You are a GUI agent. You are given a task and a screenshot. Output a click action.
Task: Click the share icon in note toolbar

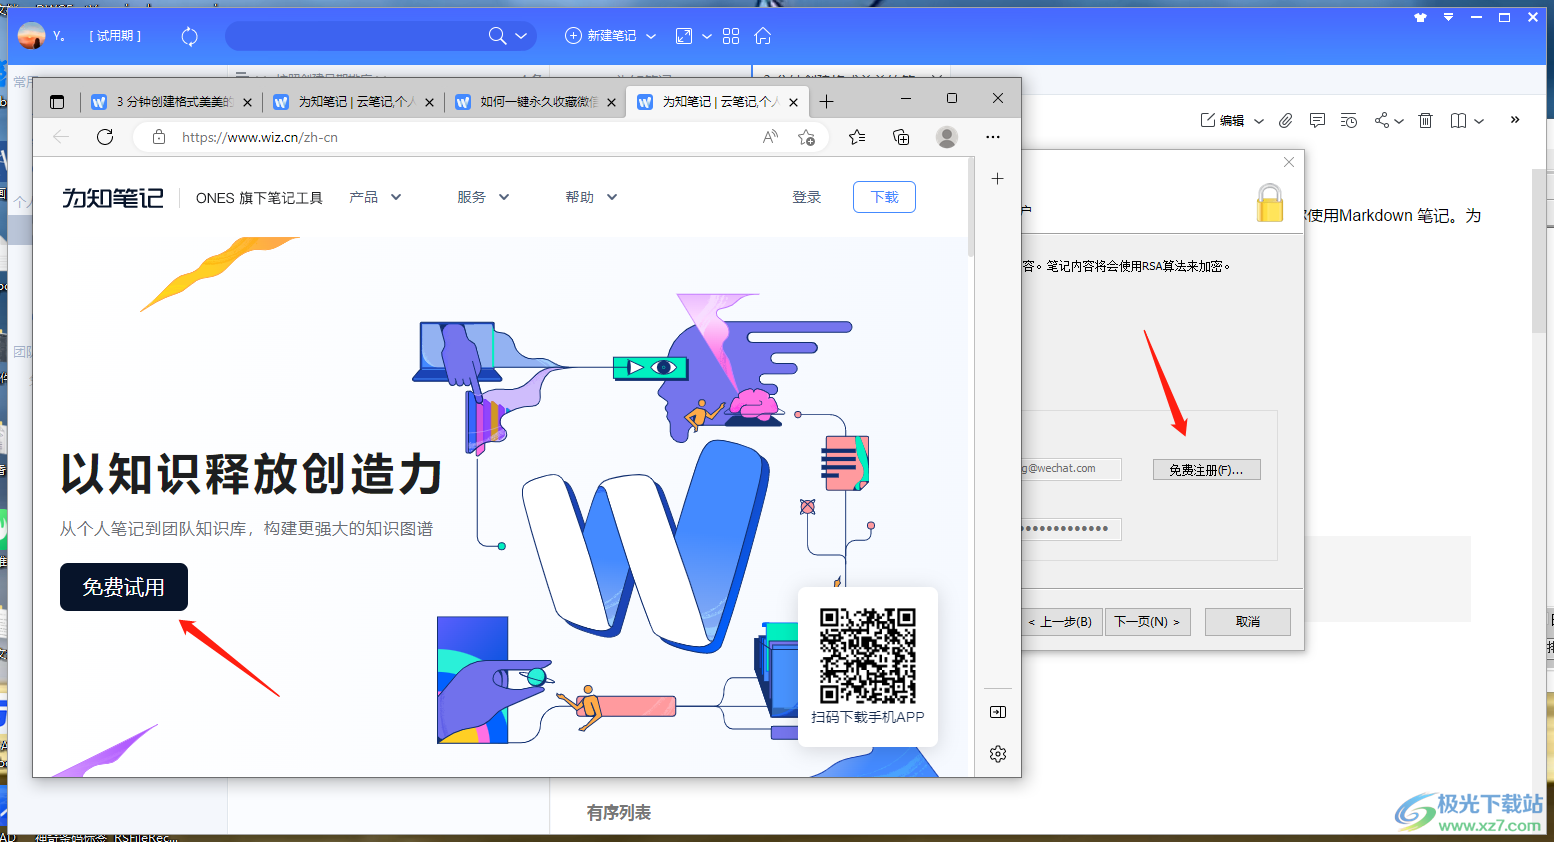(x=1382, y=120)
